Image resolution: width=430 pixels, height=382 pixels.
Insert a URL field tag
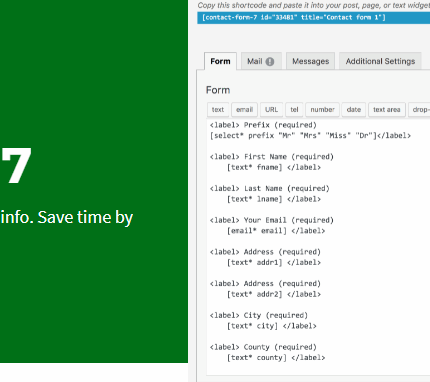tap(271, 110)
